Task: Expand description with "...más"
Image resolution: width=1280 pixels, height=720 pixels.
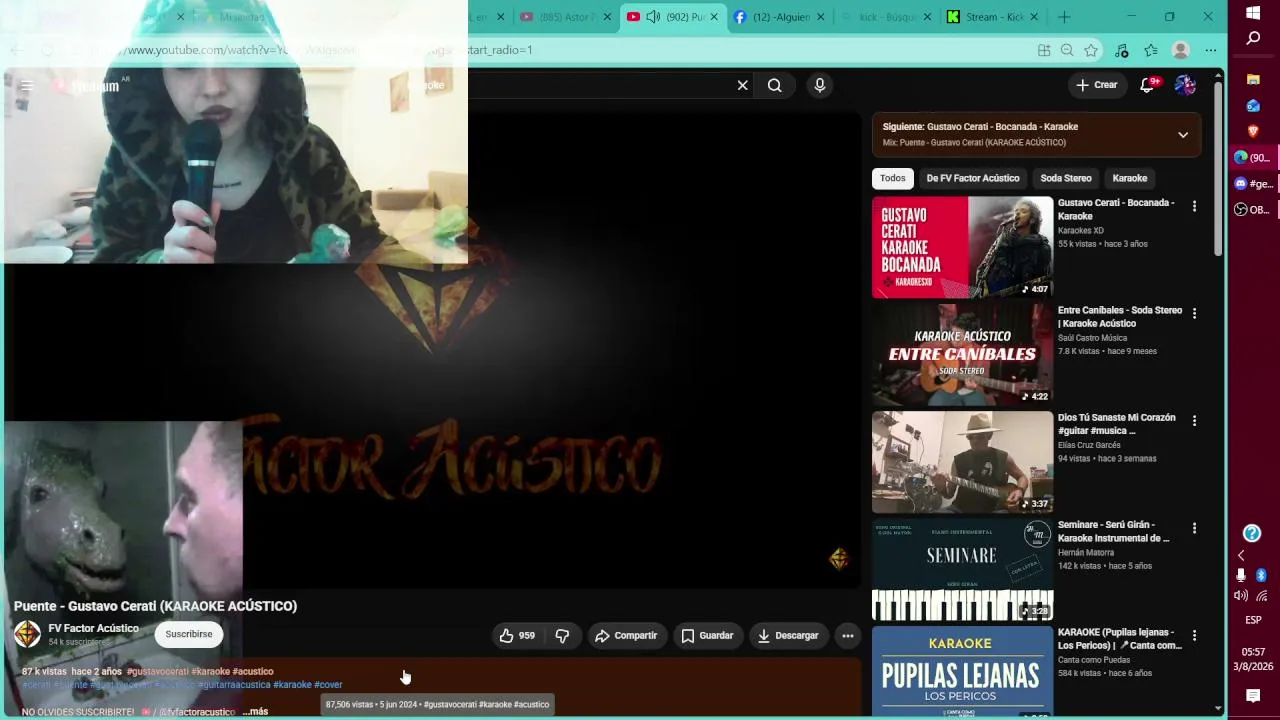Action: point(255,712)
